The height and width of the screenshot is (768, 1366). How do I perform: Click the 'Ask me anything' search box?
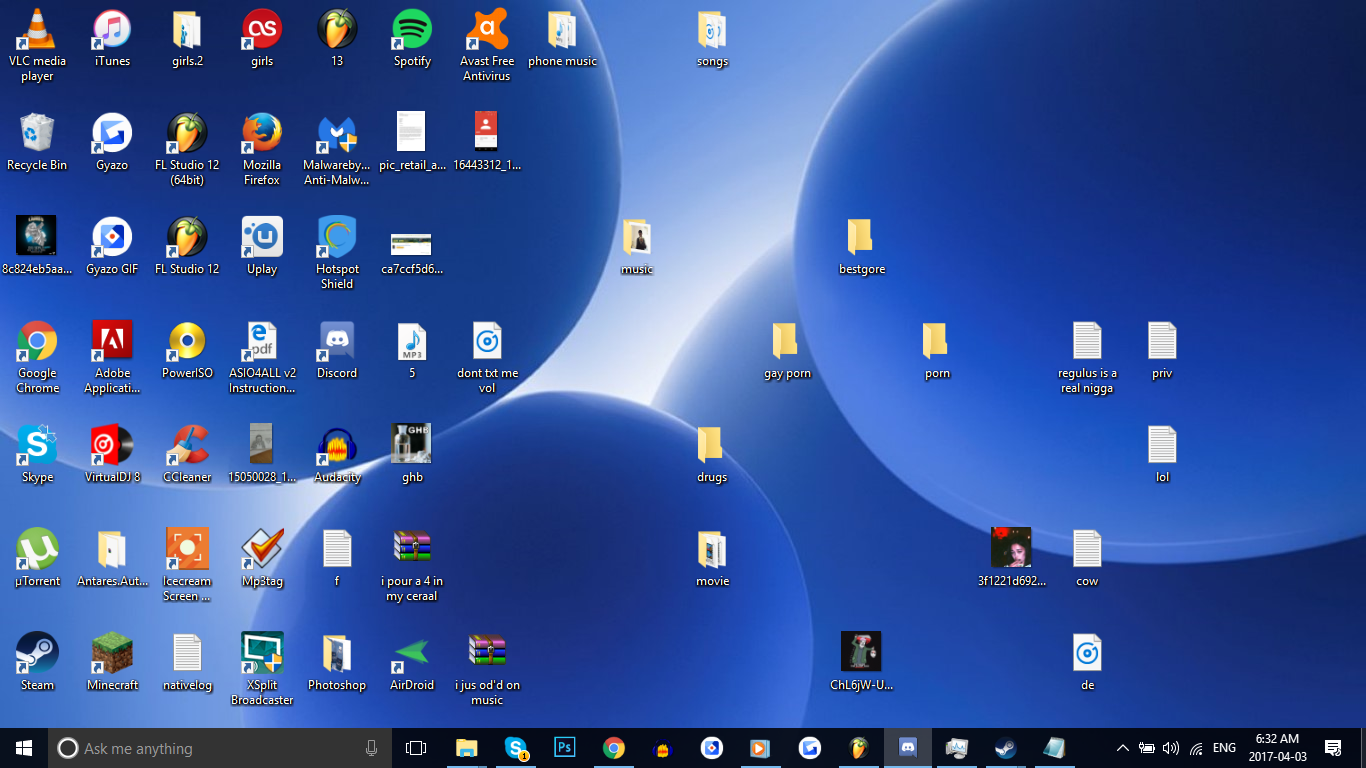click(220, 748)
